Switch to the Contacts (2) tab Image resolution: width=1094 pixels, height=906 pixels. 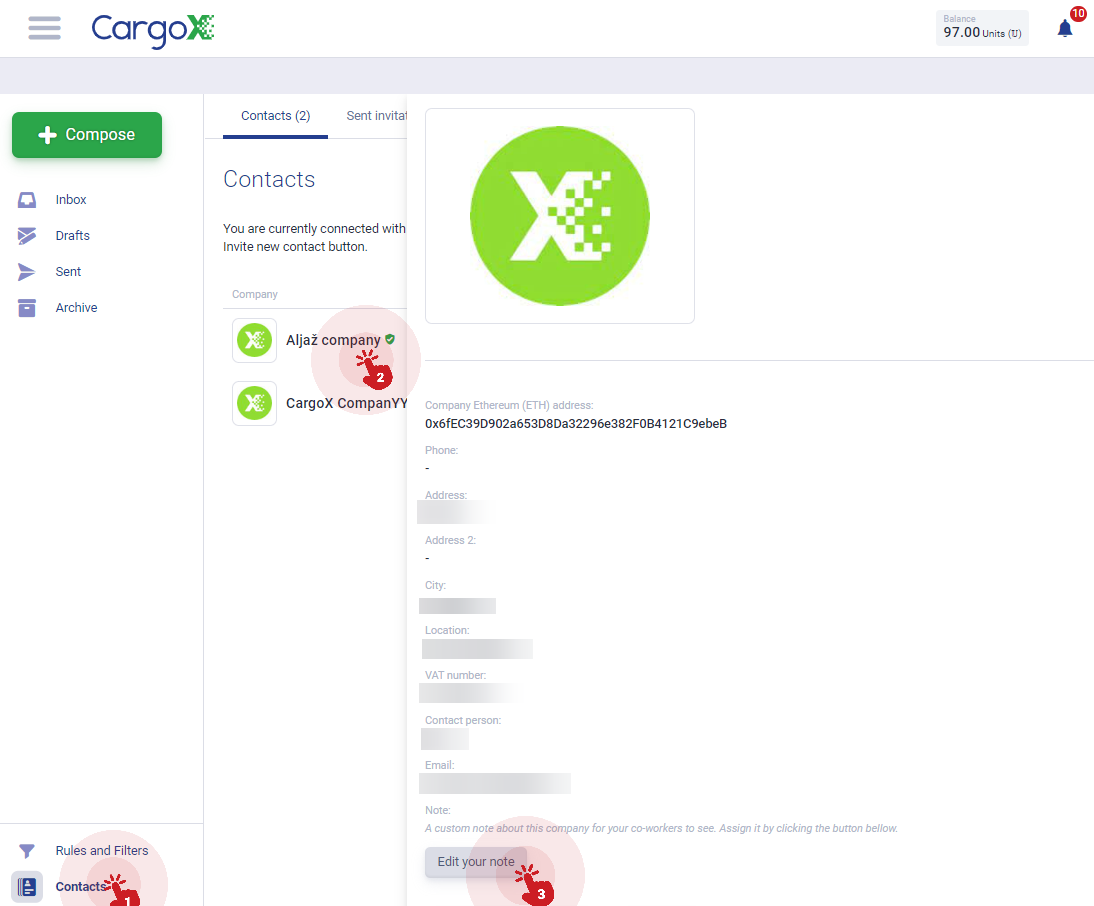(x=276, y=116)
